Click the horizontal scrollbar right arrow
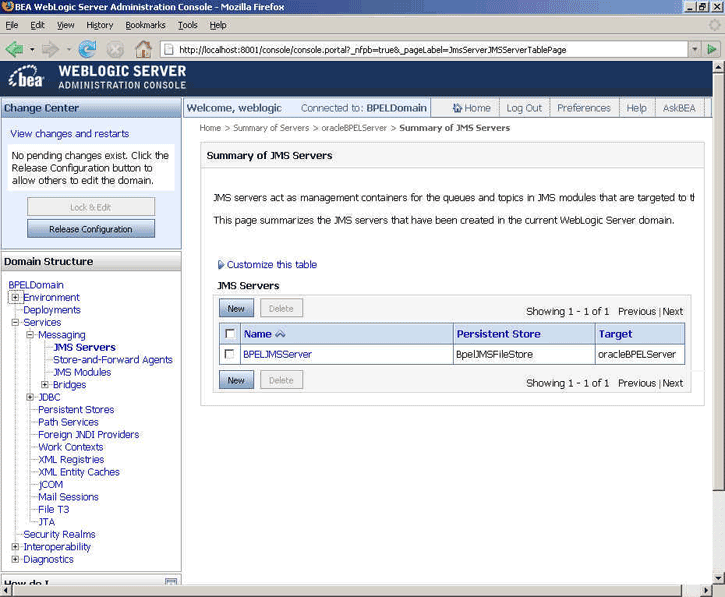Screen dimensions: 725x597 pos(705,591)
